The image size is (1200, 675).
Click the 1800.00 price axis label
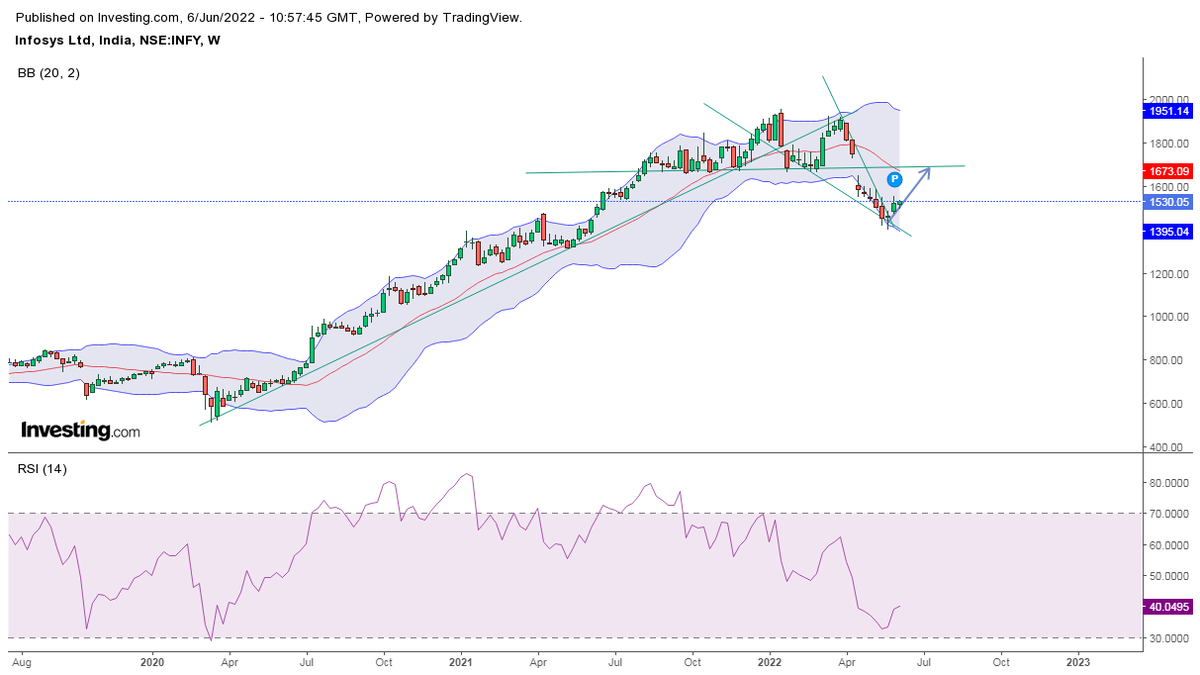tap(1168, 144)
